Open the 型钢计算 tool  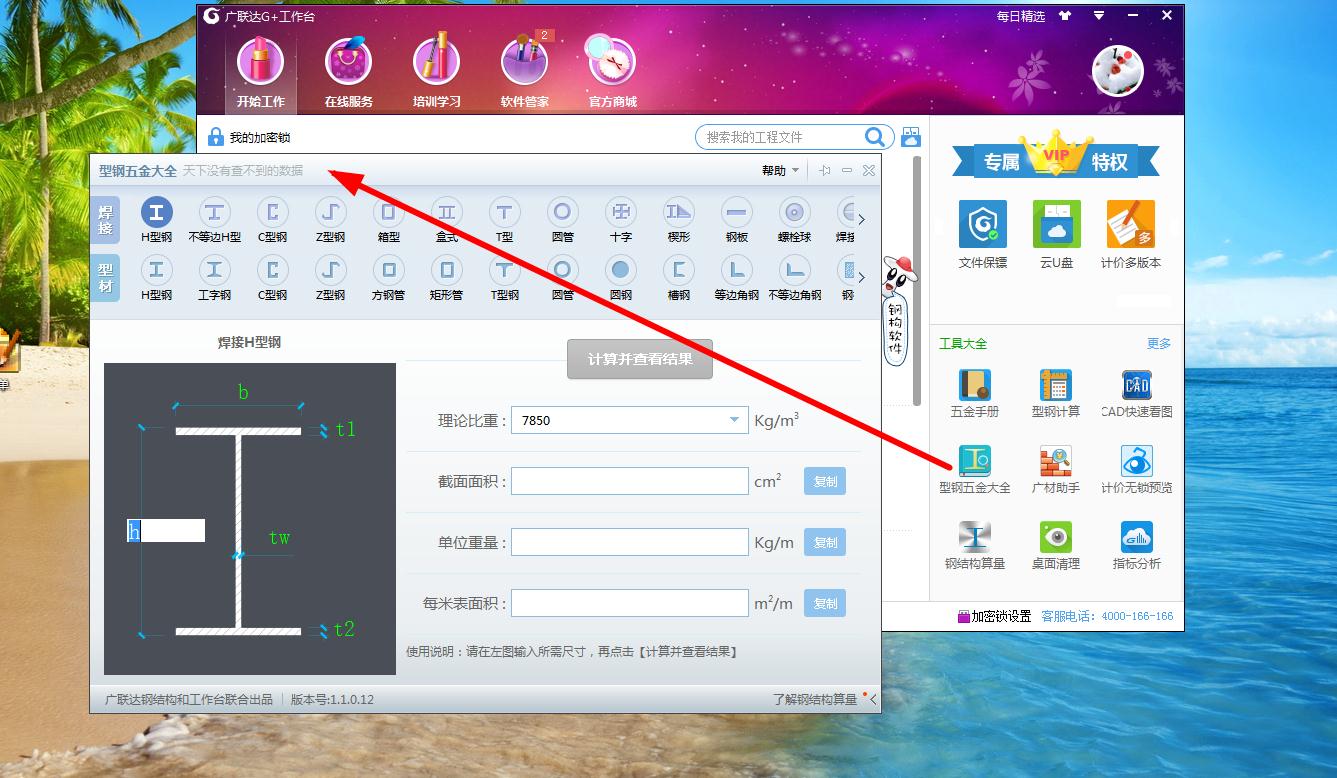point(1055,393)
